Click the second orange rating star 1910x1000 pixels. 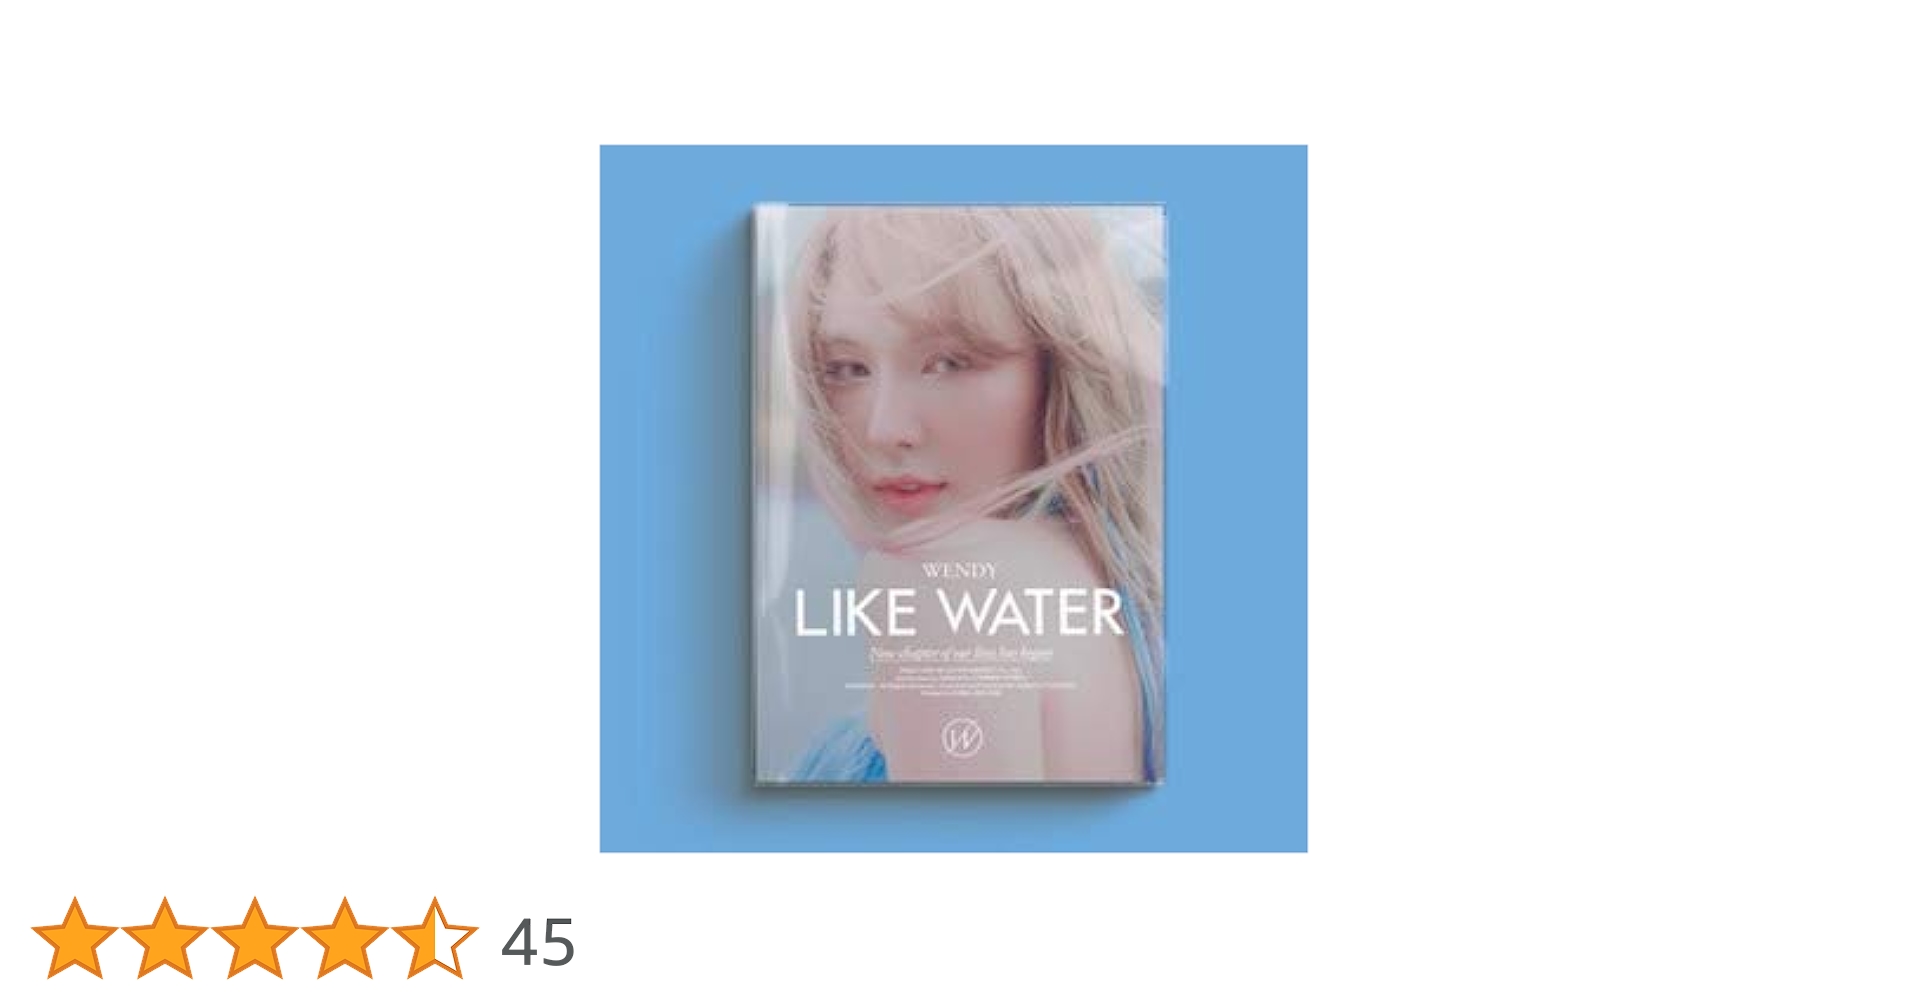(x=164, y=938)
